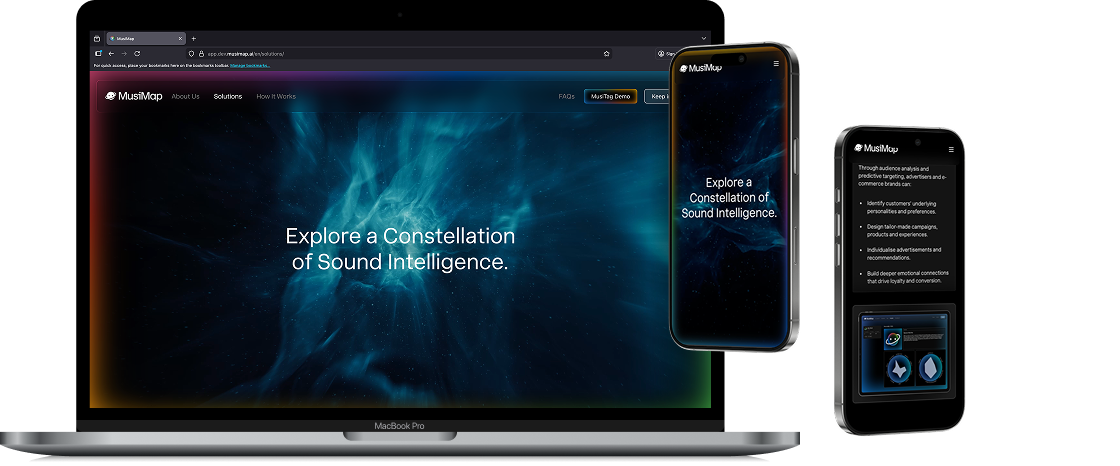Open the Solutions menu item
This screenshot has height=466, width=1120.
(x=228, y=96)
